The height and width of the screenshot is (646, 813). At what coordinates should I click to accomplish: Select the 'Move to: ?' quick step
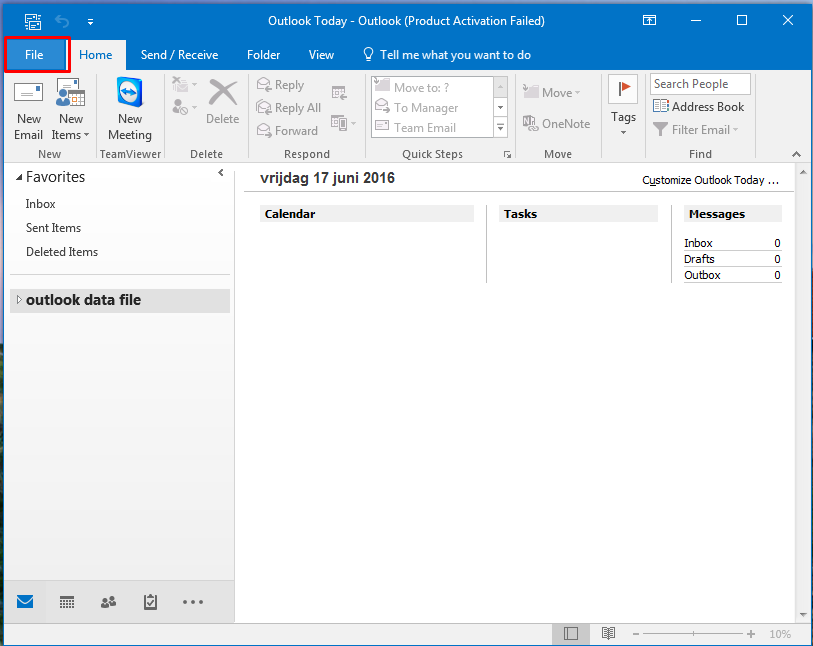tap(432, 87)
